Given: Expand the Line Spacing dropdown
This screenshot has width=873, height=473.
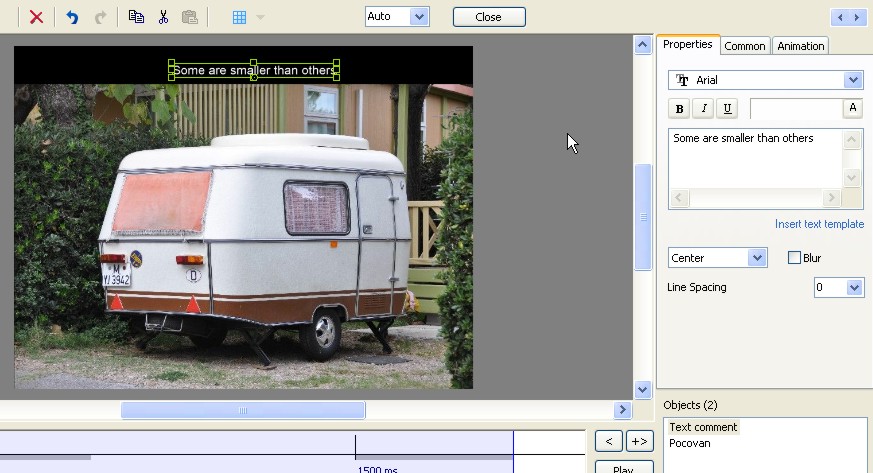Looking at the screenshot, I should [854, 288].
